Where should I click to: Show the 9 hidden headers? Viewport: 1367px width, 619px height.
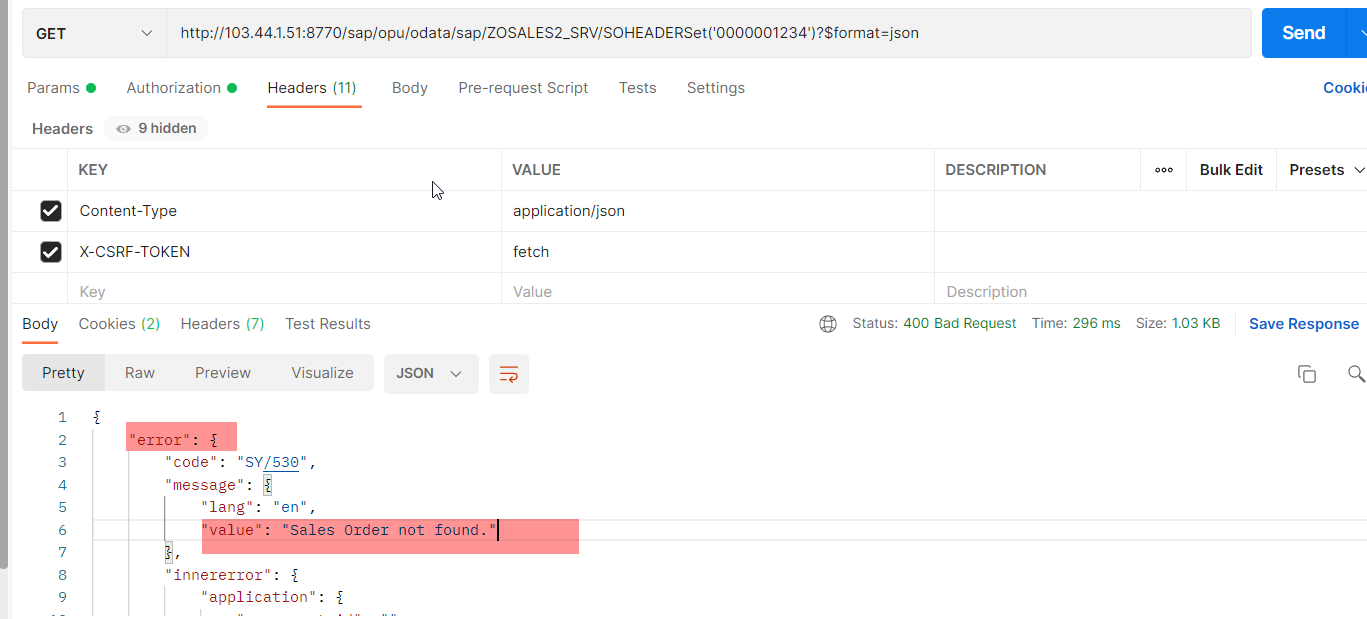point(156,128)
